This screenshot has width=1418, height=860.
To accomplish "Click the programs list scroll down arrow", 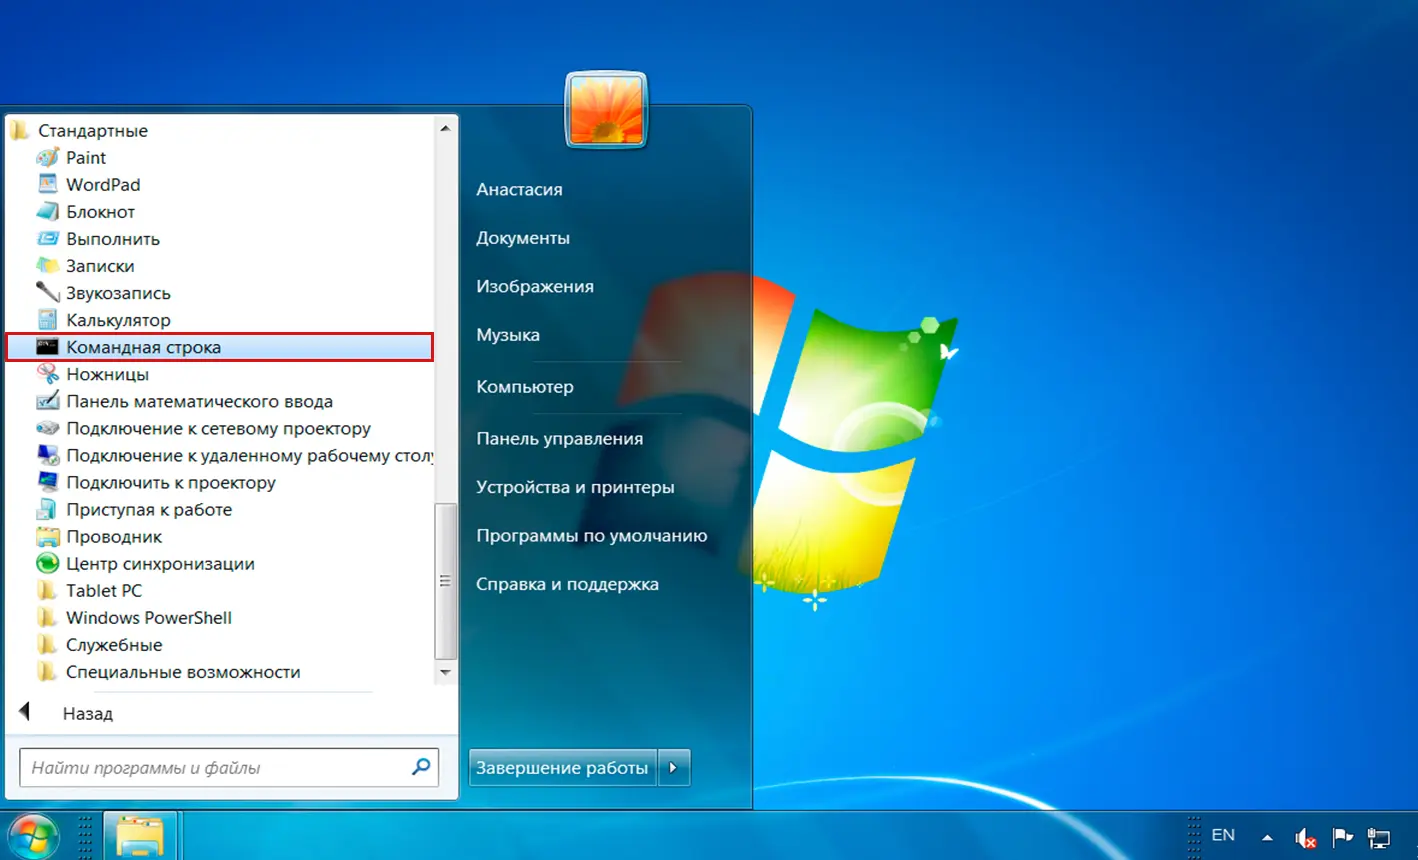I will click(x=445, y=672).
